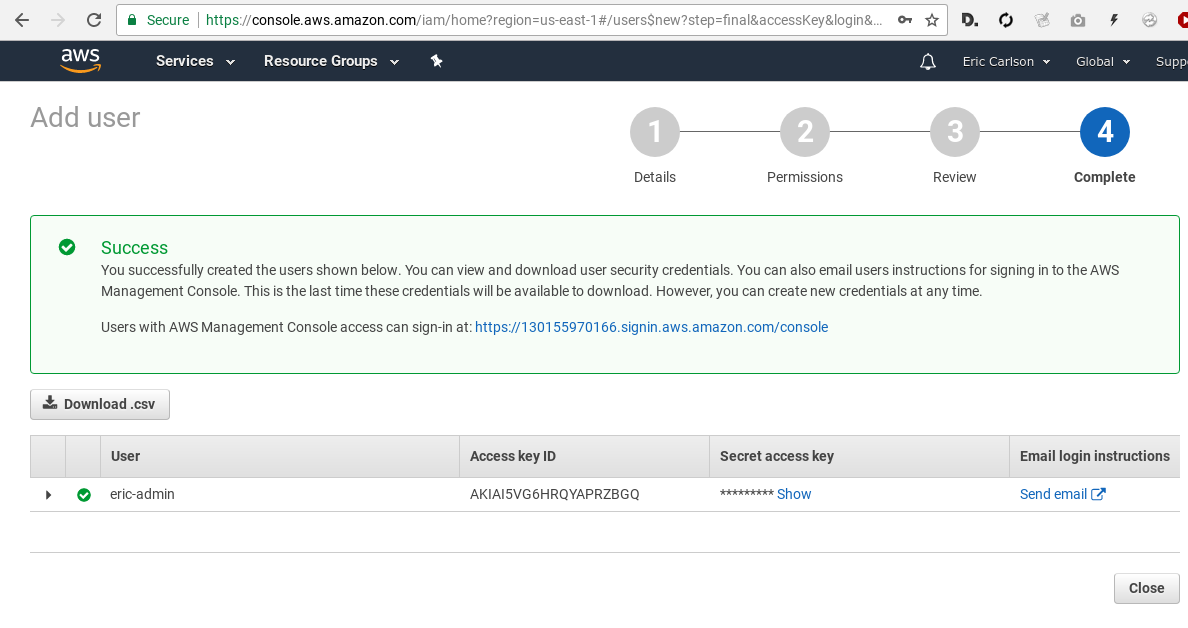Click the browser back arrow
The image size is (1188, 628).
pos(22,20)
